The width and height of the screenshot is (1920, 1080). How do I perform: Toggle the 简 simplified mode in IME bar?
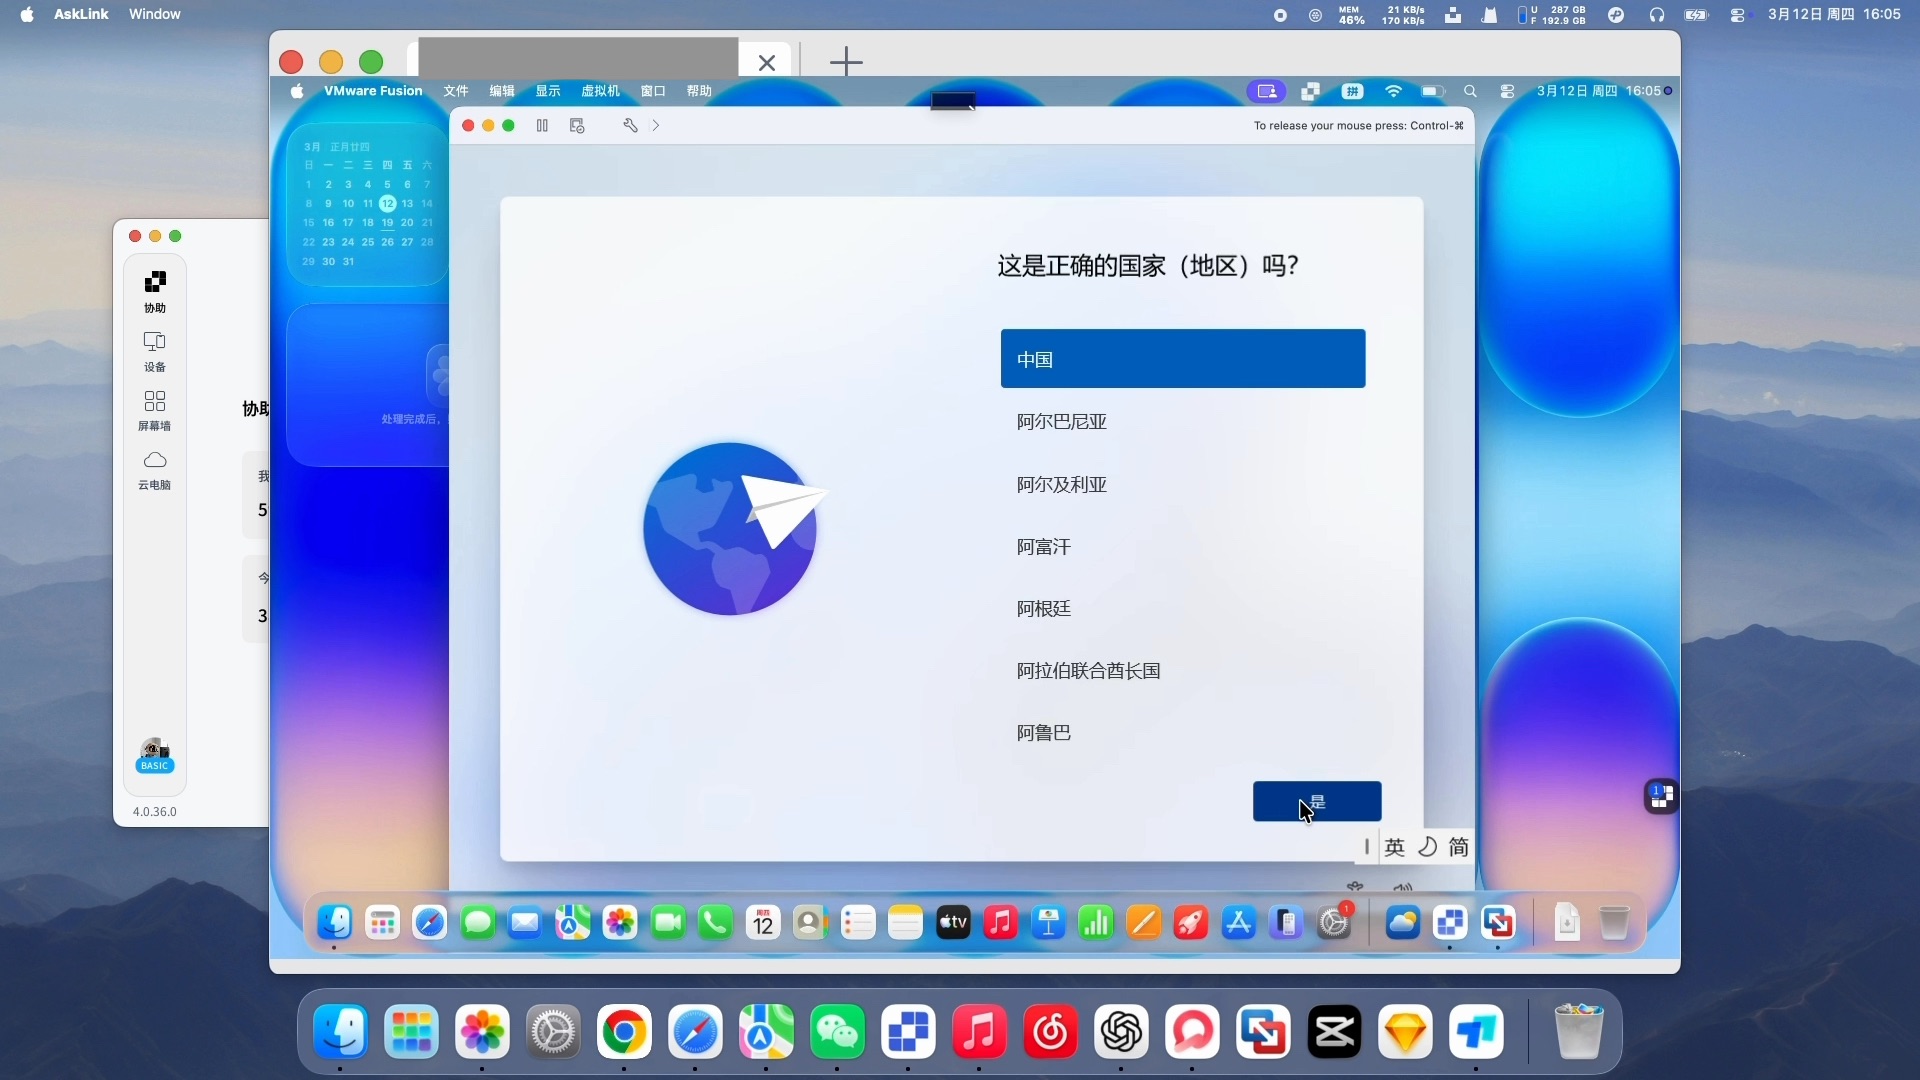pos(1459,847)
